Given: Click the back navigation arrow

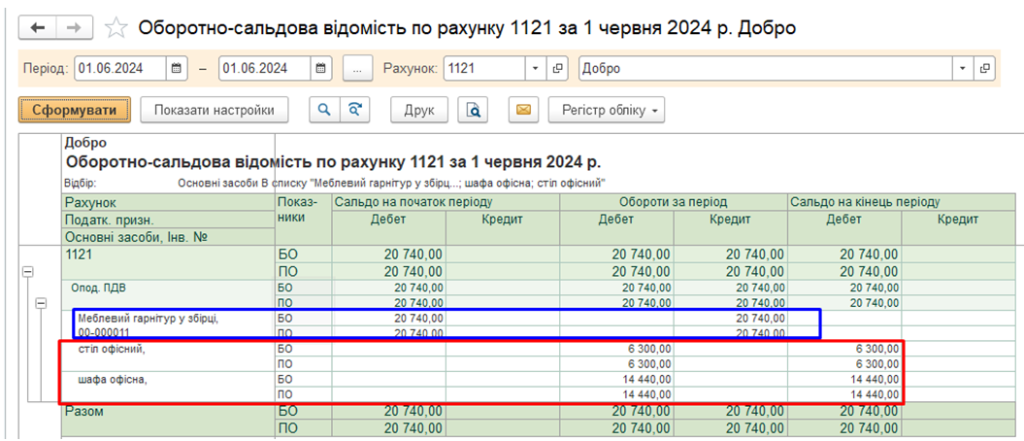Looking at the screenshot, I should 38,27.
